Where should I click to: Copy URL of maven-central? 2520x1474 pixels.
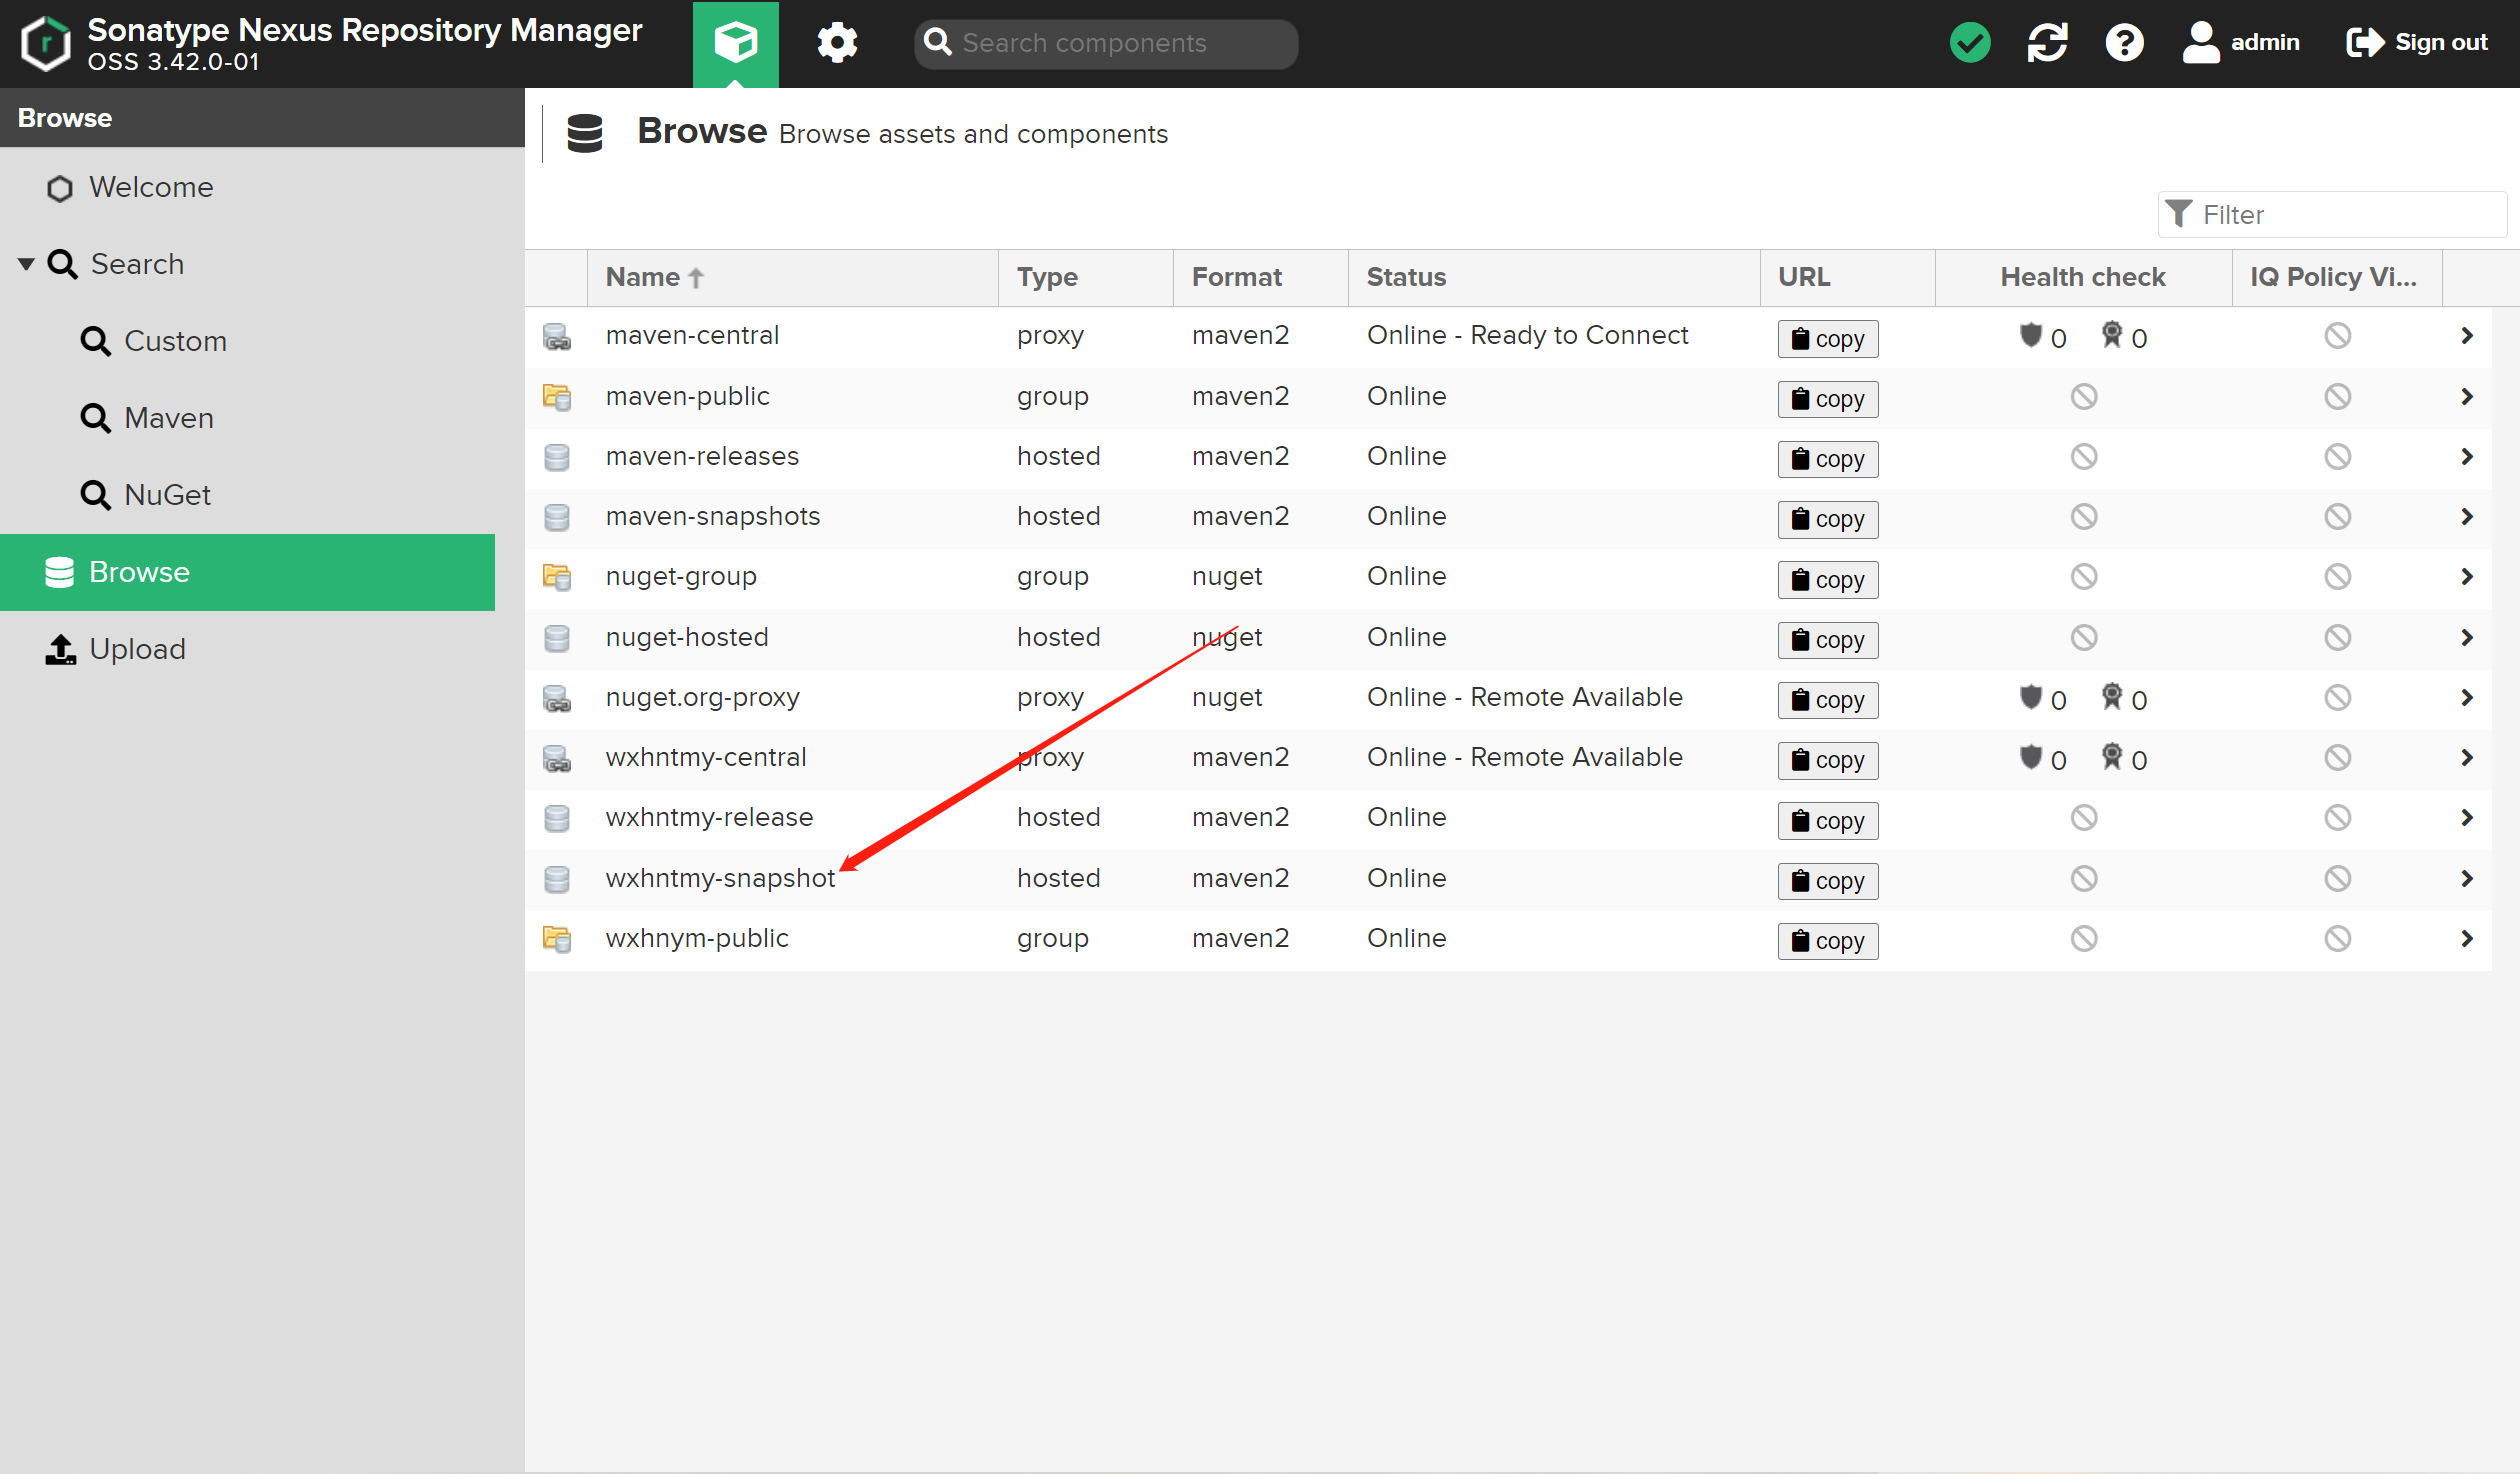point(1827,338)
